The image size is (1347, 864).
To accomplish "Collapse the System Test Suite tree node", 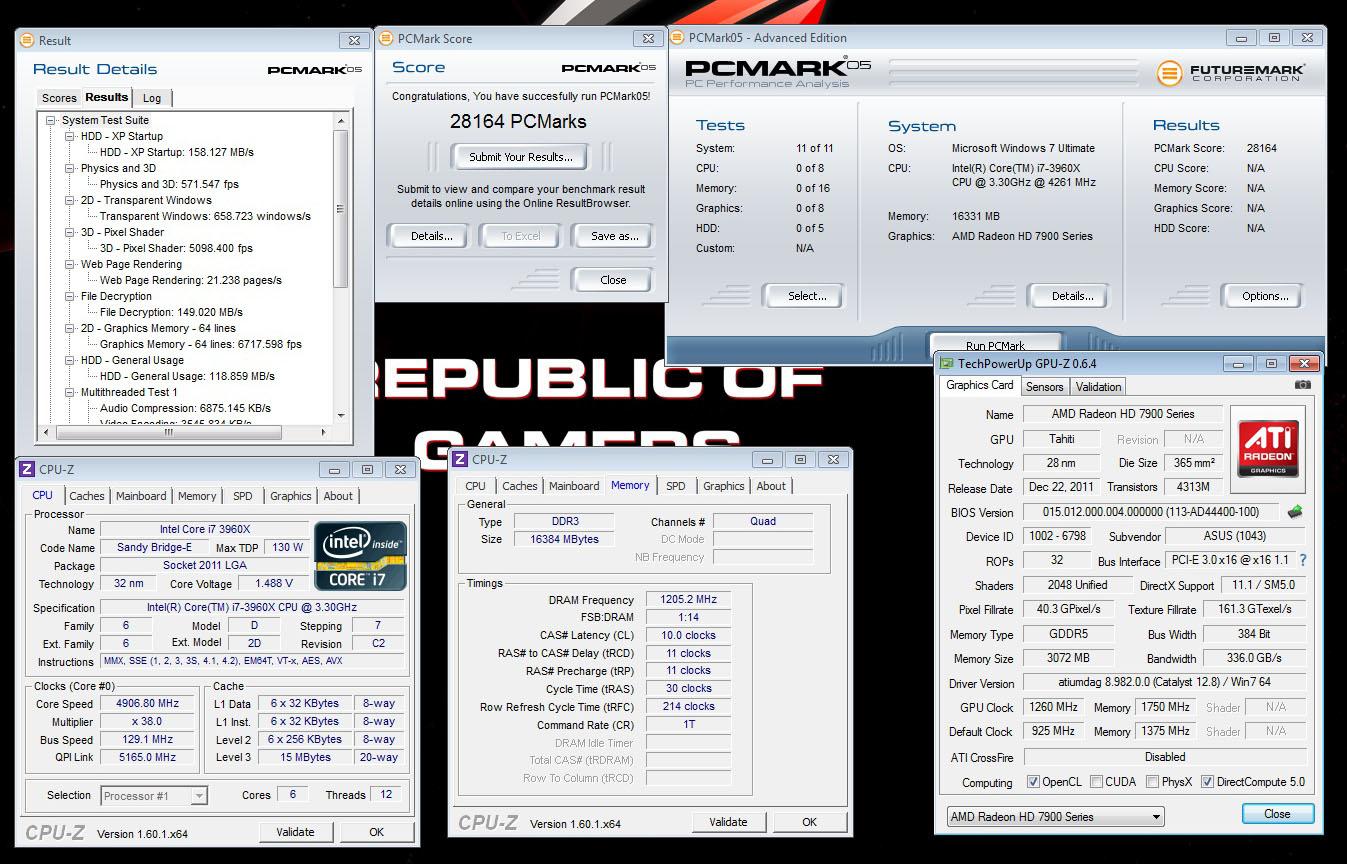I will coord(51,120).
